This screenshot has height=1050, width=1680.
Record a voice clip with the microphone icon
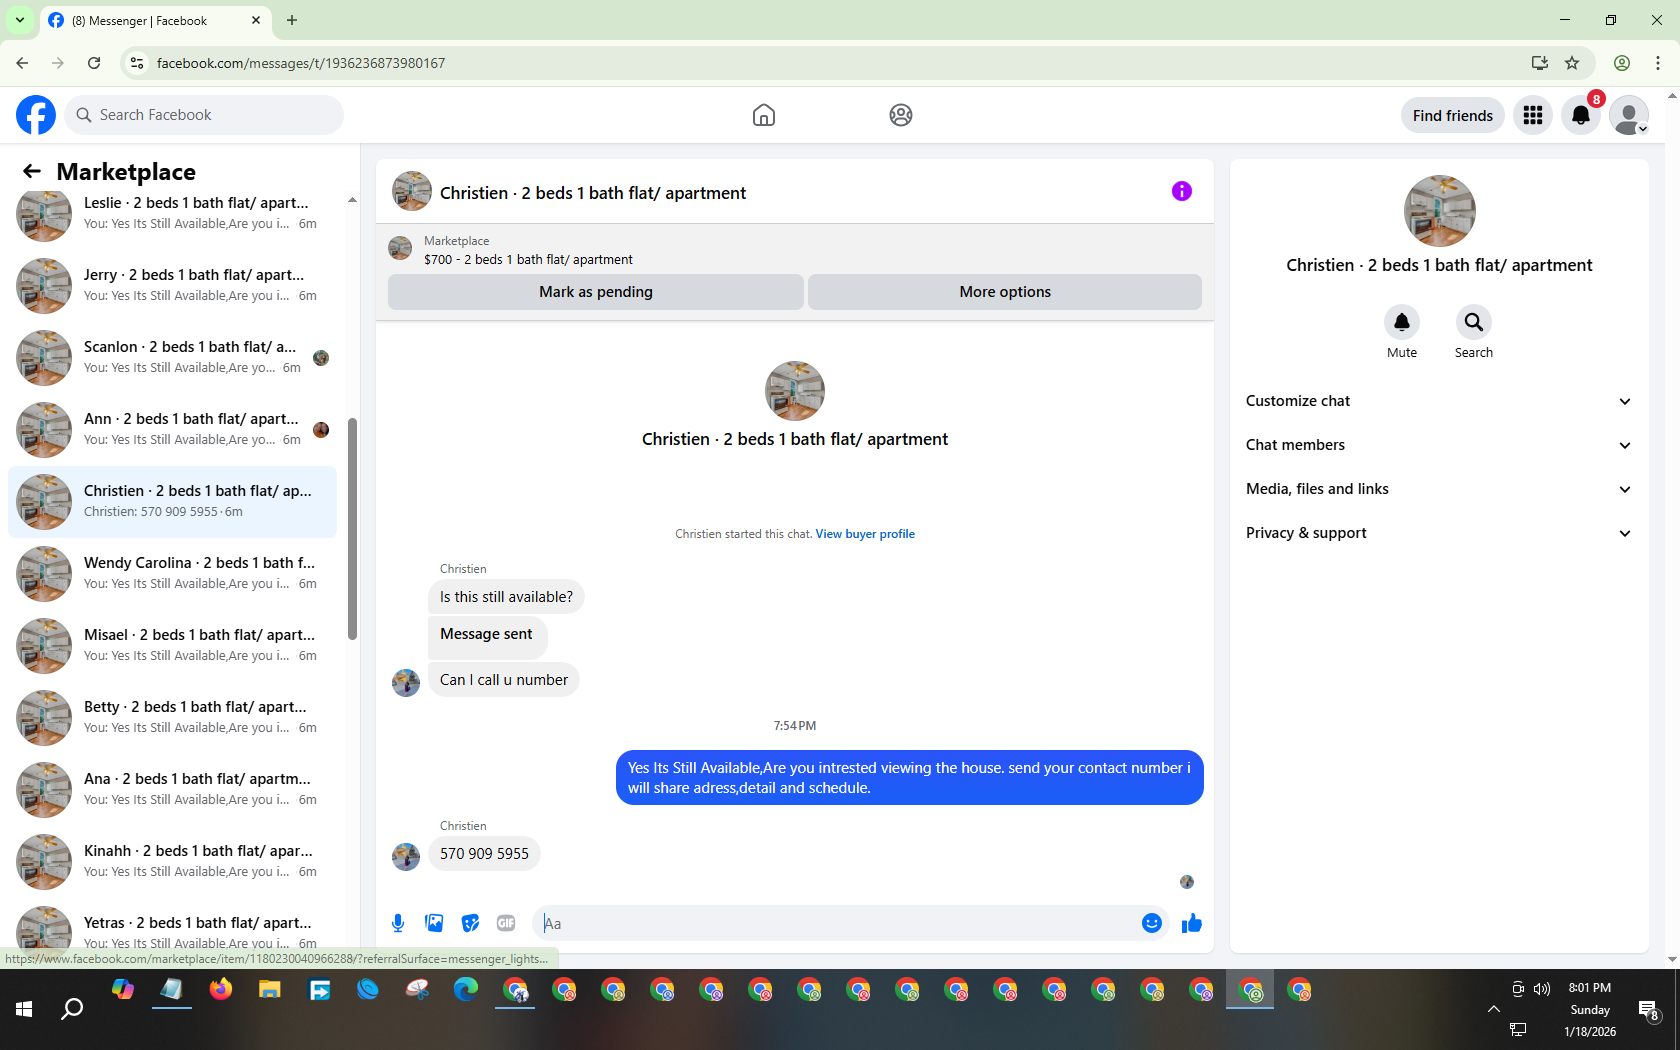click(x=398, y=923)
